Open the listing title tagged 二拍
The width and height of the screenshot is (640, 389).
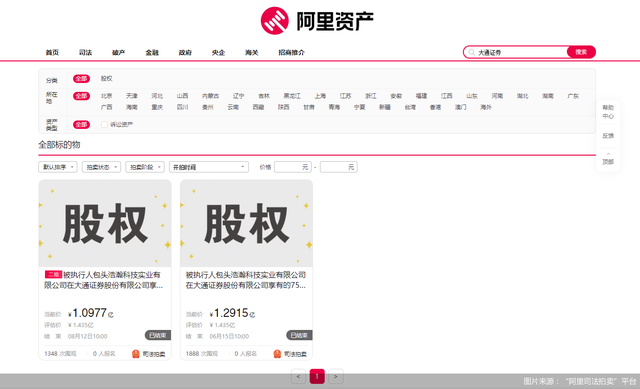click(104, 280)
